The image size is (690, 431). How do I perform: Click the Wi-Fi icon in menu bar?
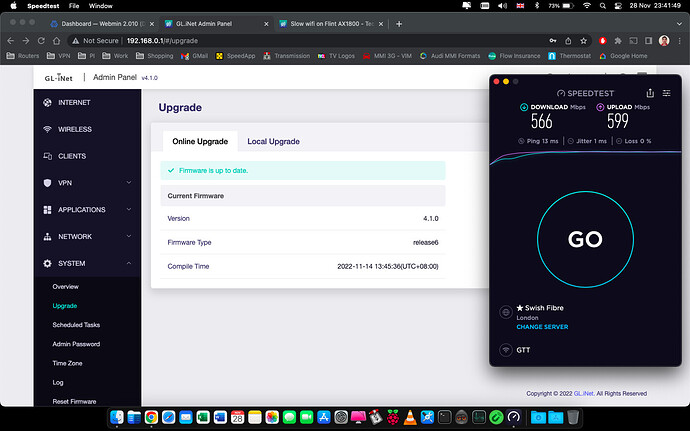pyautogui.click(x=587, y=6)
